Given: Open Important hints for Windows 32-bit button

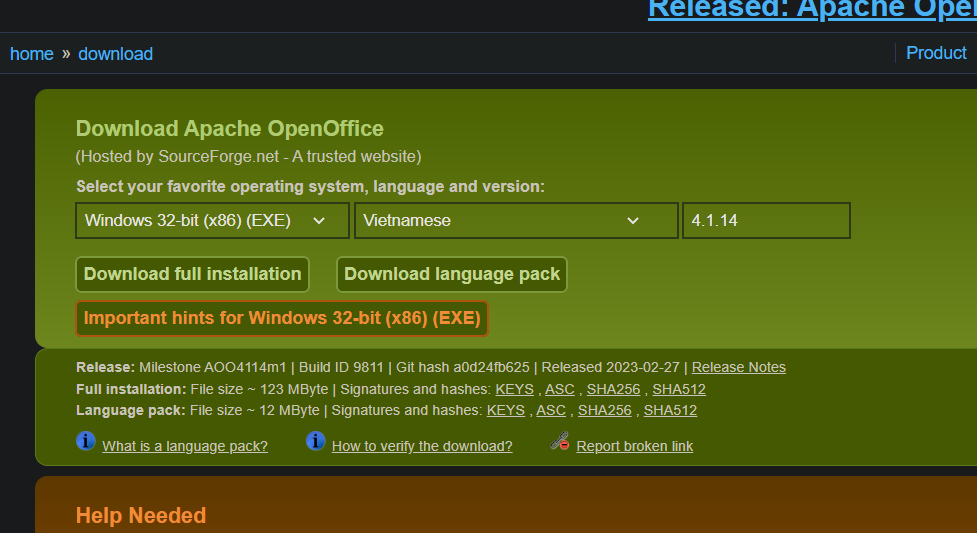Looking at the screenshot, I should [282, 318].
